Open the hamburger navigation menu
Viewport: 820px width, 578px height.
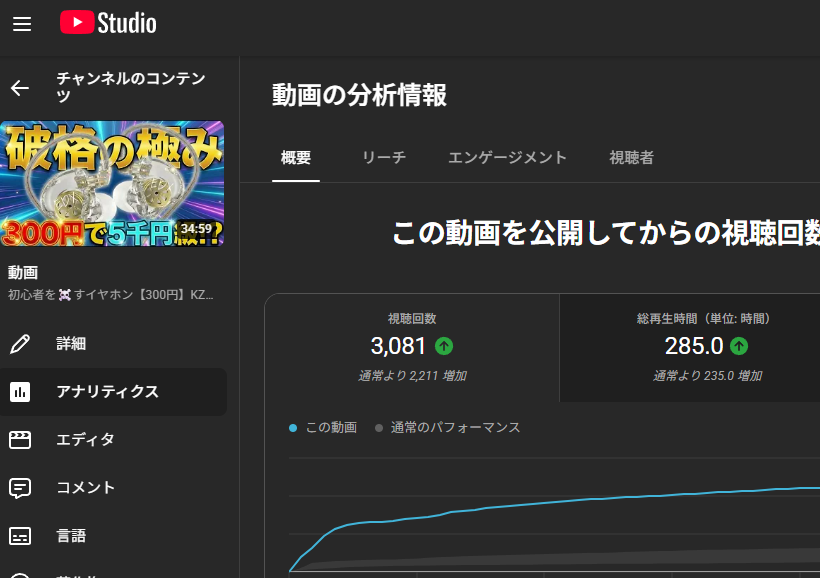point(22,24)
